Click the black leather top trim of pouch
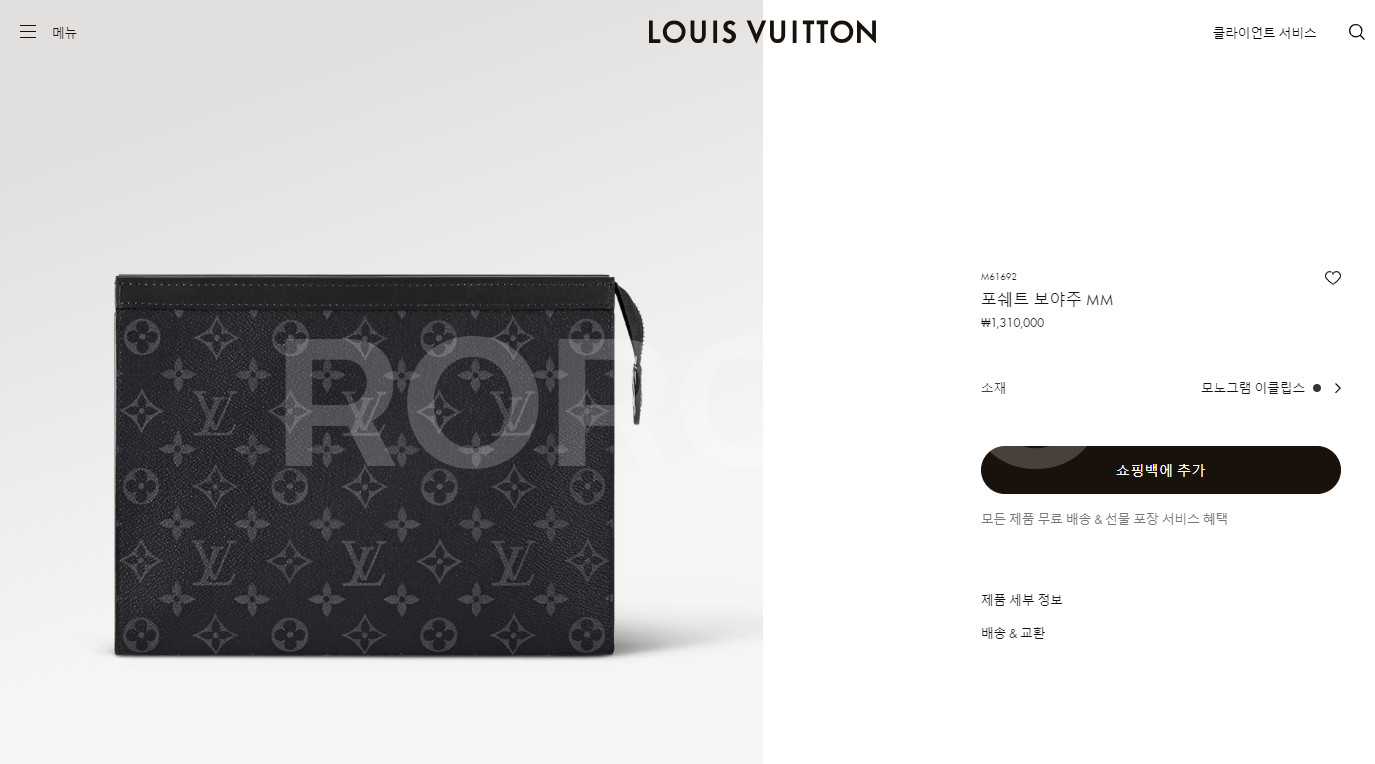Viewport: 1375px width, 764px height. [365, 291]
